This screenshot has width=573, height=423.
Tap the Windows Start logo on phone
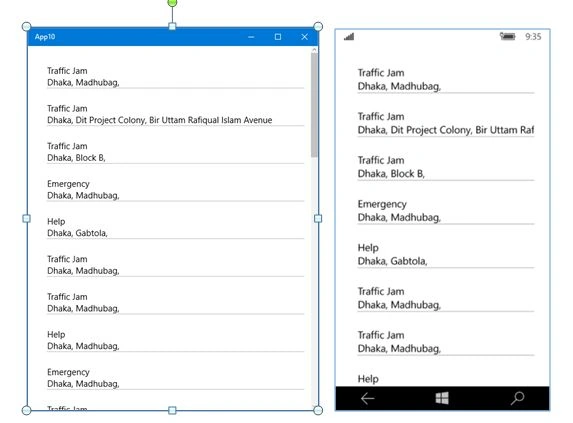point(442,398)
